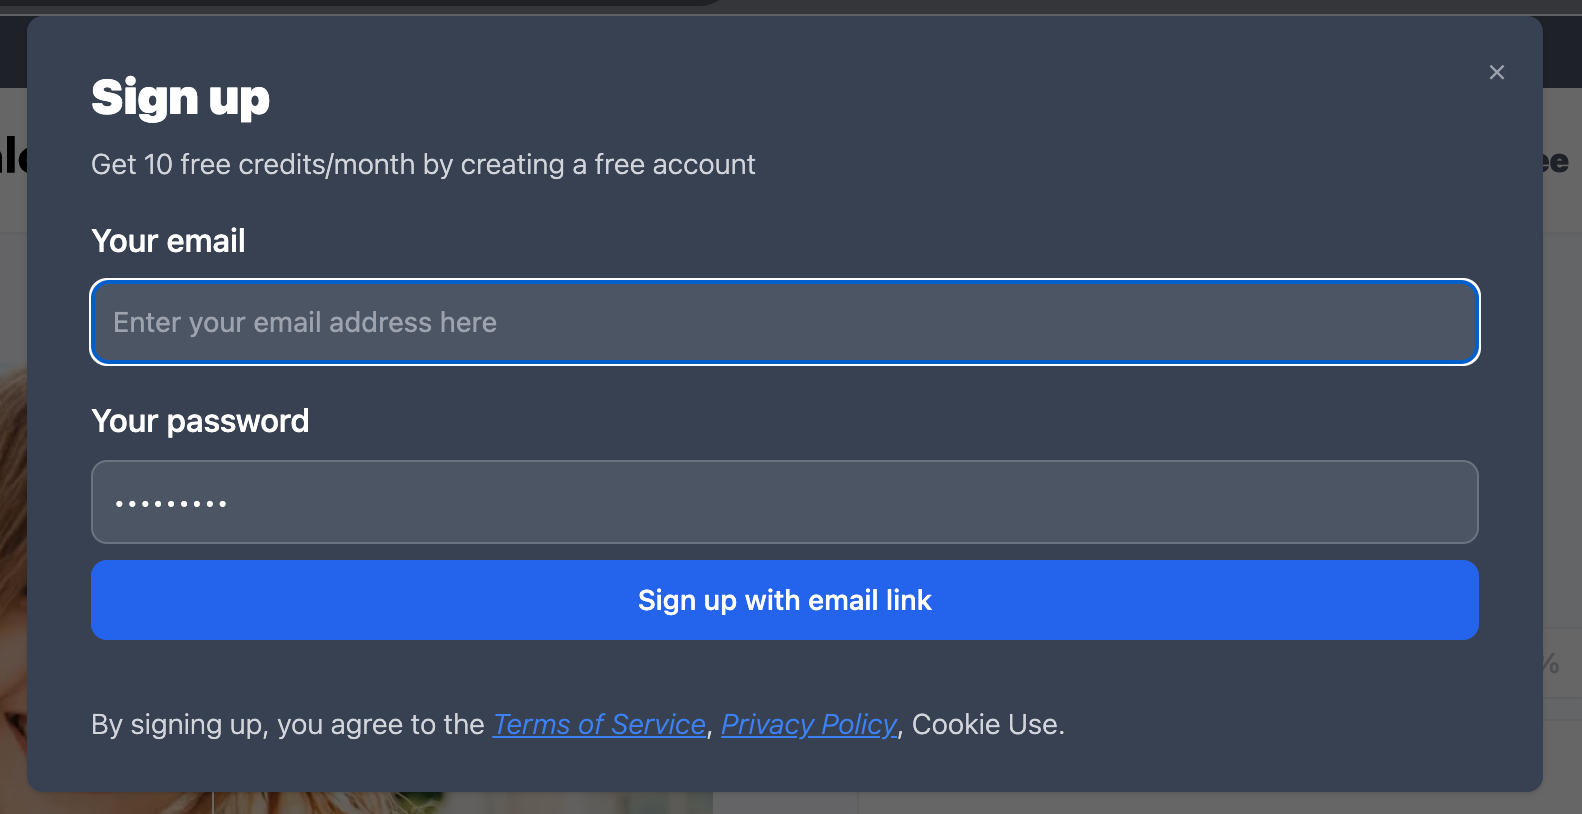The height and width of the screenshot is (814, 1582).
Task: Click the Cookie Use text
Action: click(986, 724)
